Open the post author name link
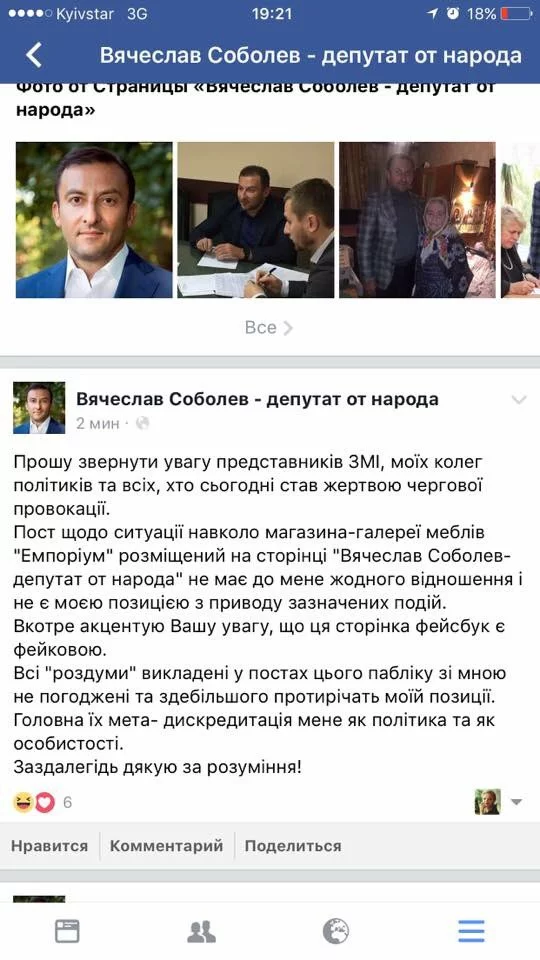This screenshot has height=960, width=540. [257, 399]
